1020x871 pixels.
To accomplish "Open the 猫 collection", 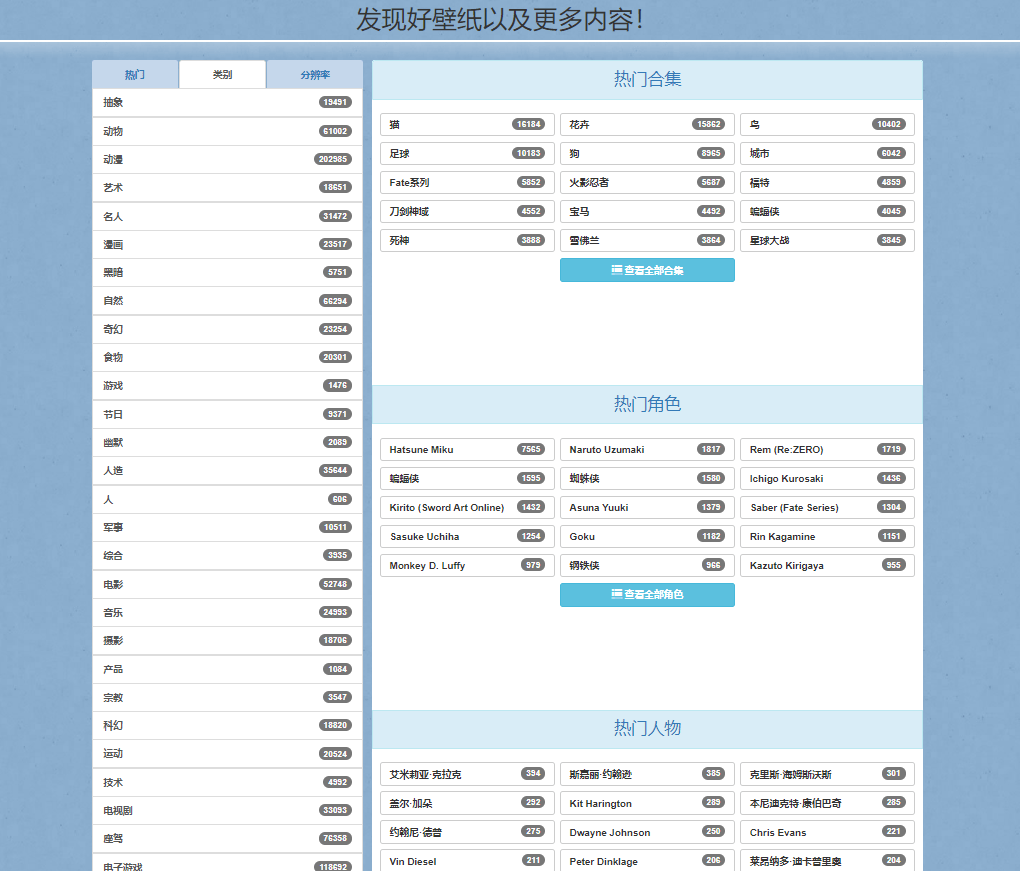I will tap(467, 124).
